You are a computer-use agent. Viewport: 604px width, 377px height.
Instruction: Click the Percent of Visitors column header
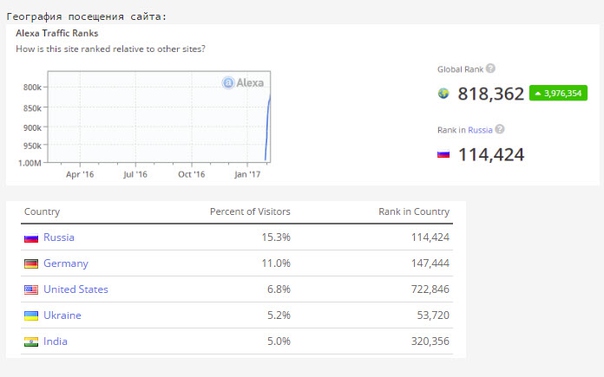[250, 211]
